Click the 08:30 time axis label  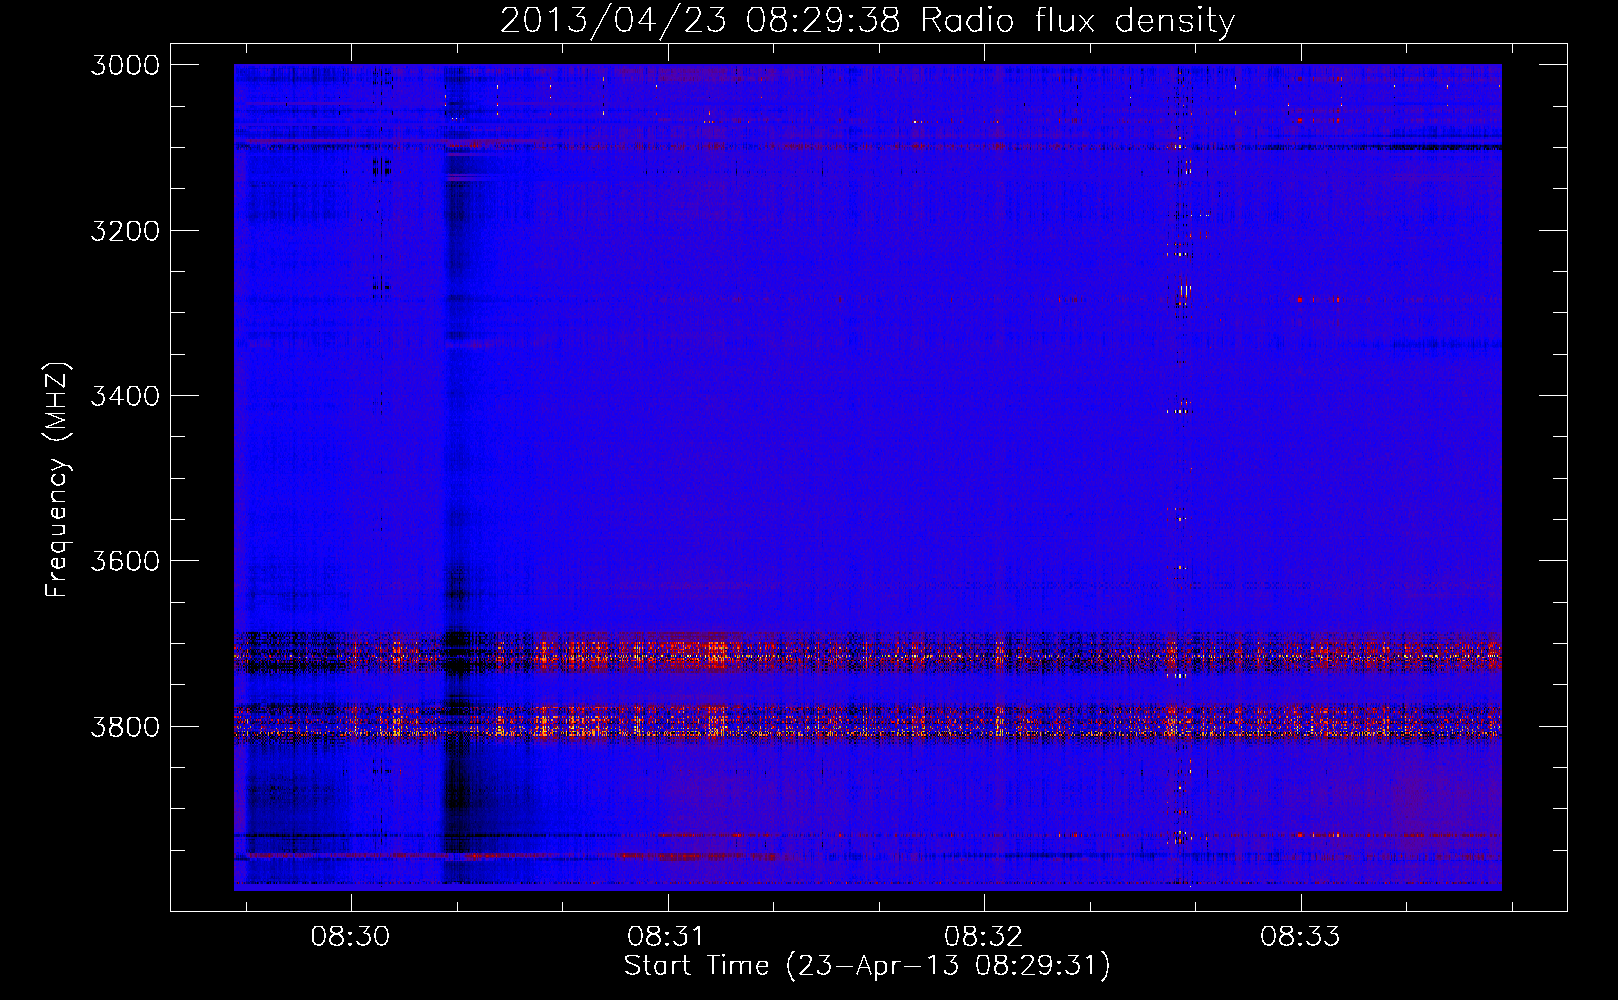[350, 937]
